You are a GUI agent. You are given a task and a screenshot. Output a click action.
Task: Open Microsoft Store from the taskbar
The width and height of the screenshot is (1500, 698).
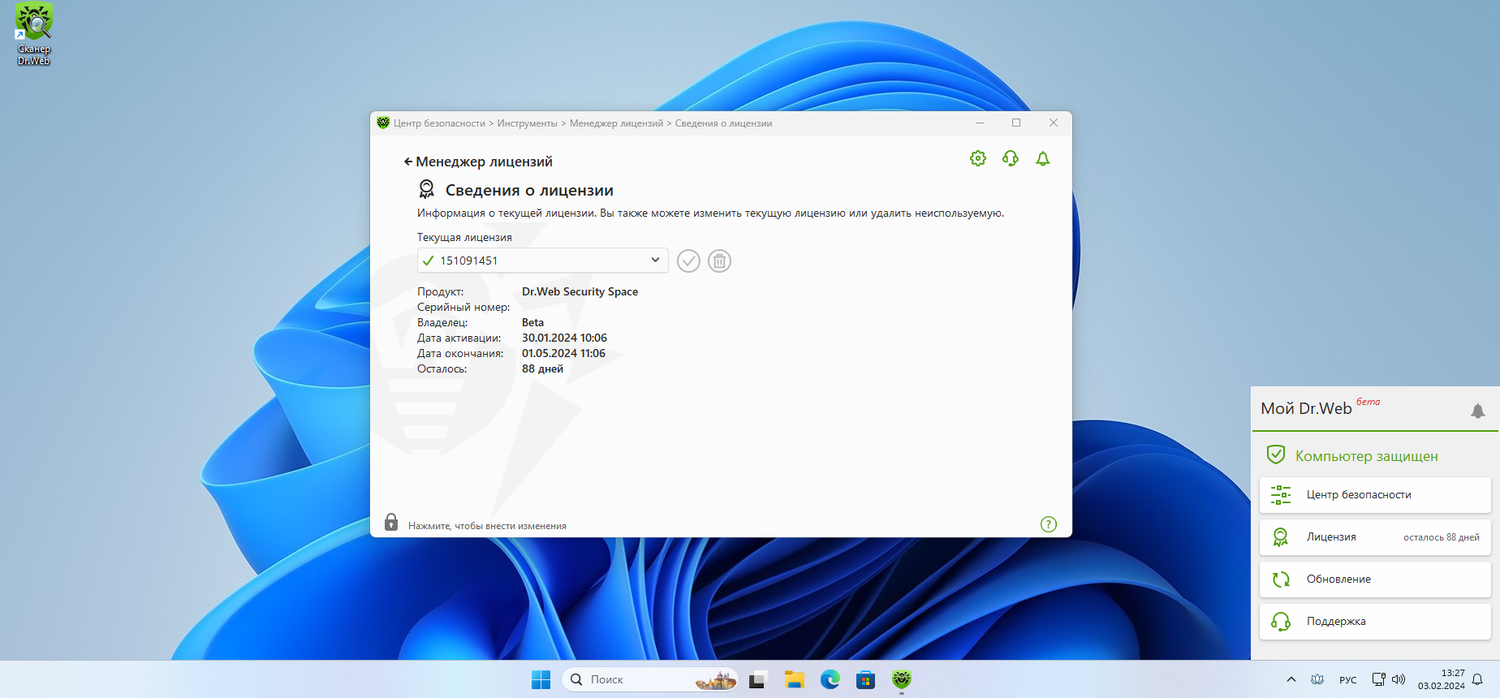tap(865, 679)
